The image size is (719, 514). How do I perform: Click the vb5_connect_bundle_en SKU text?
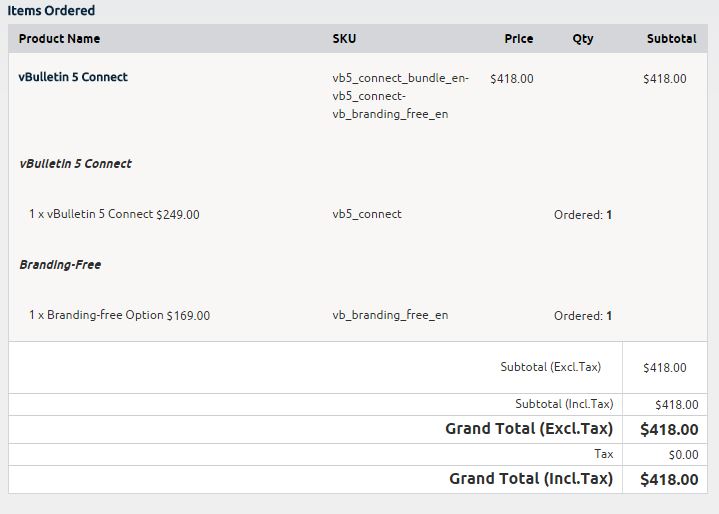[x=400, y=78]
